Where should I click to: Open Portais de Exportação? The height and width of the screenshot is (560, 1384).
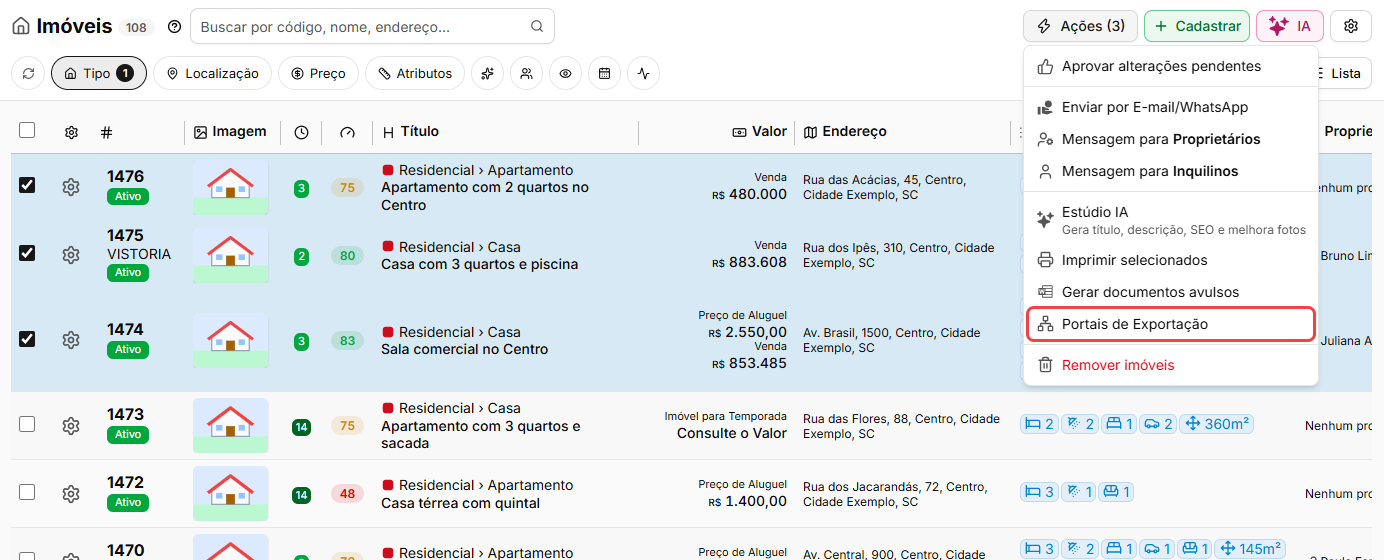(1171, 324)
